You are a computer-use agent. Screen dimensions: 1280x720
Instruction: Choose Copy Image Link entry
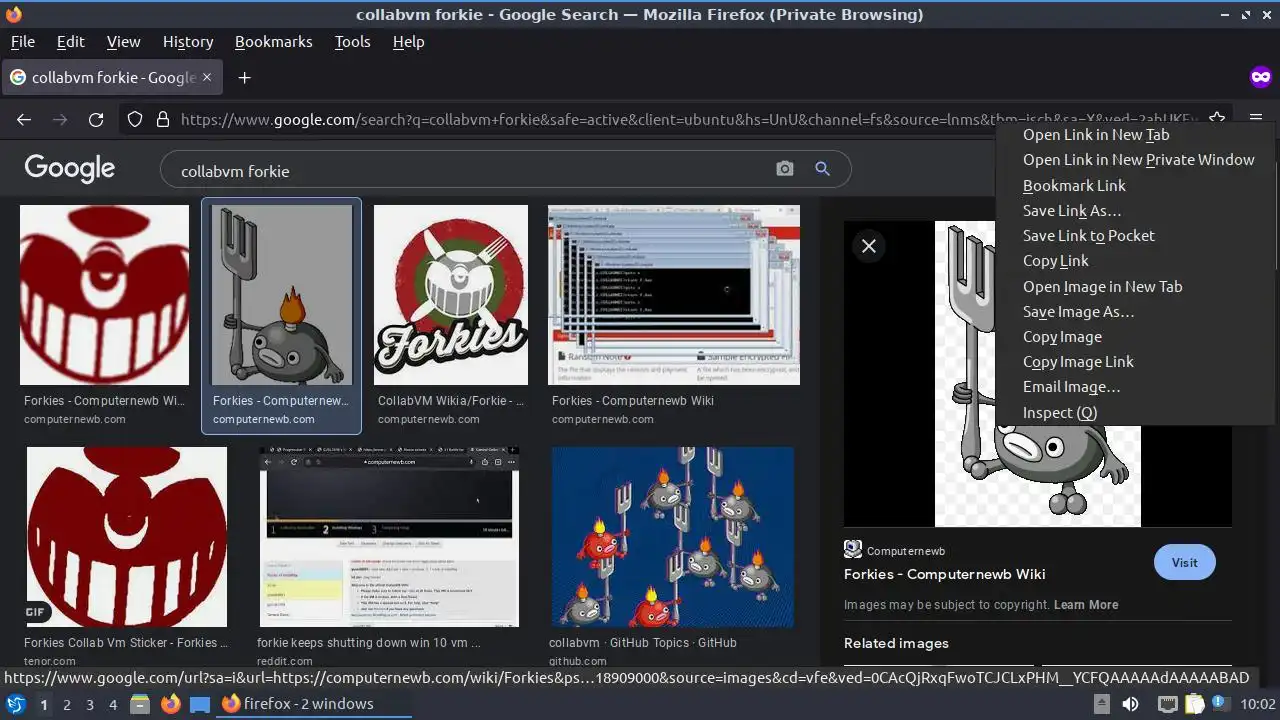[1135, 362]
